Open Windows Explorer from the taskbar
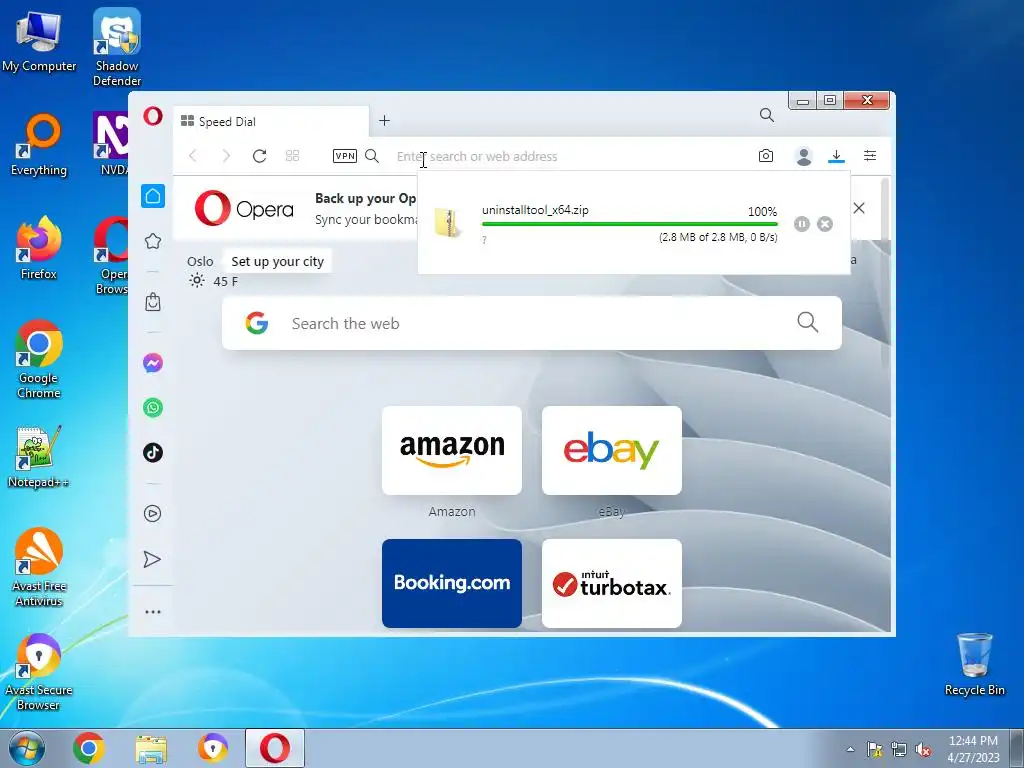This screenshot has height=768, width=1024. [x=151, y=749]
